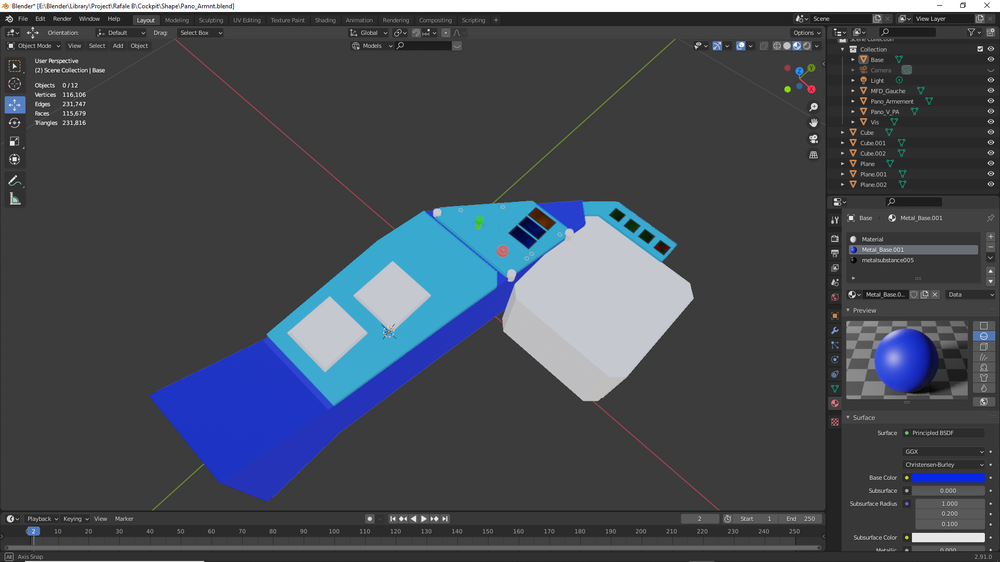Open the Render menu
This screenshot has width=1000, height=562.
pyautogui.click(x=62, y=19)
